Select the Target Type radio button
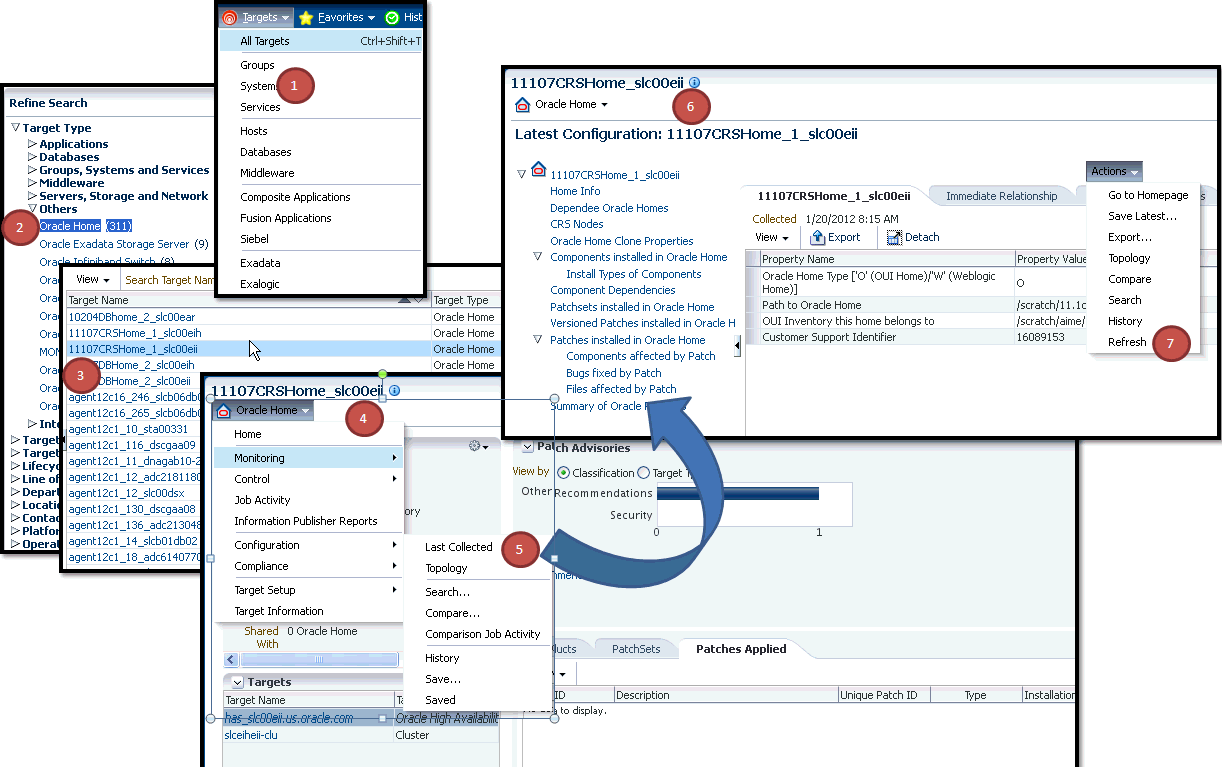Screen dimensions: 1222x767 [641, 472]
